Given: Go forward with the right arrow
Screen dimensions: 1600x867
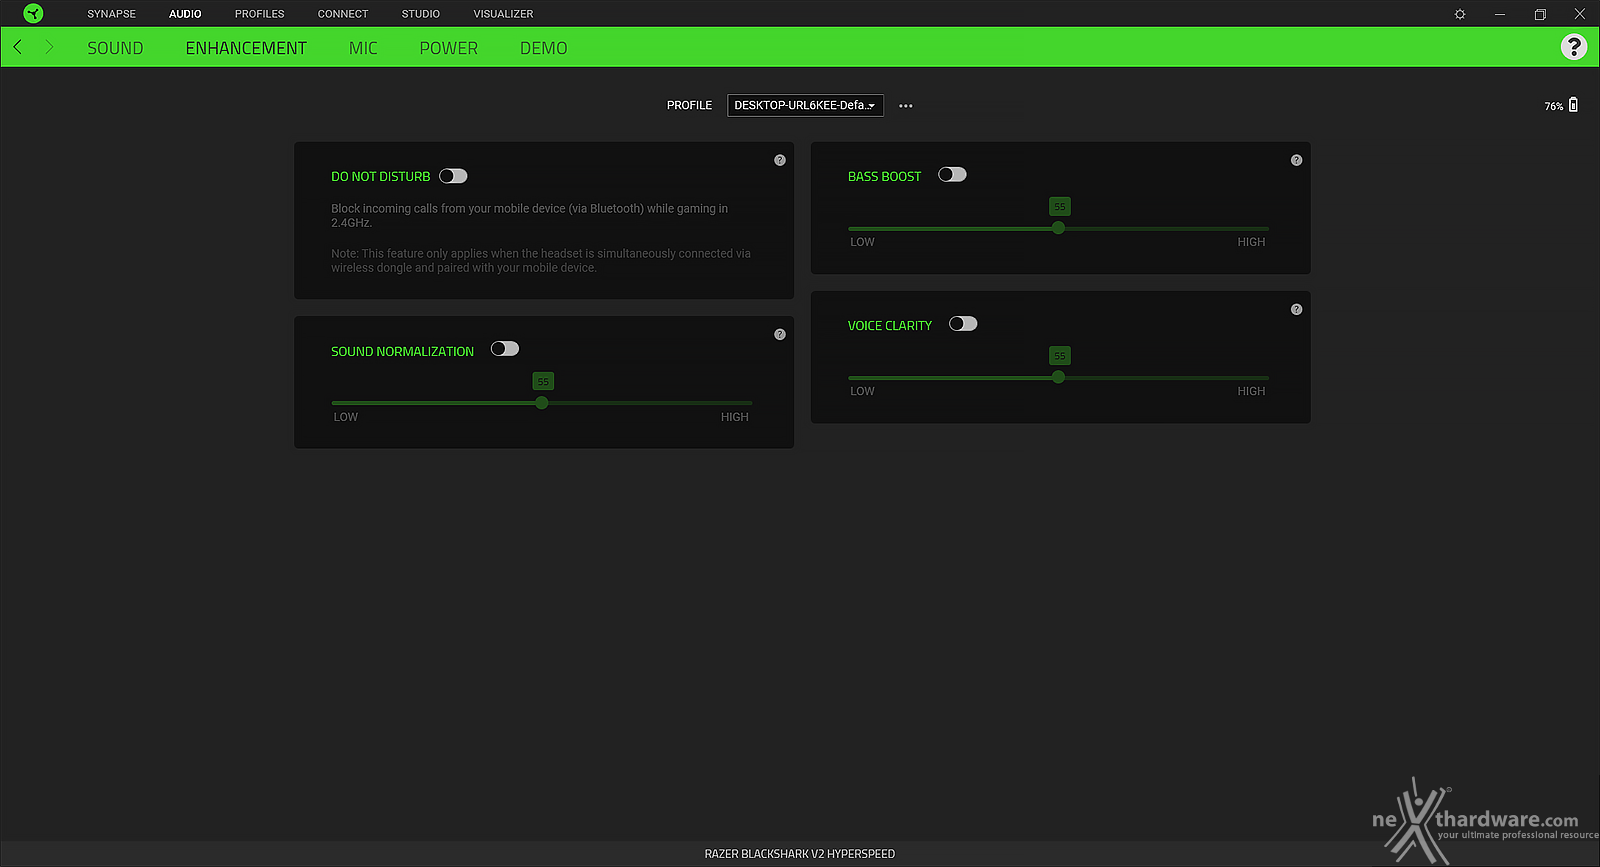Looking at the screenshot, I should point(49,47).
